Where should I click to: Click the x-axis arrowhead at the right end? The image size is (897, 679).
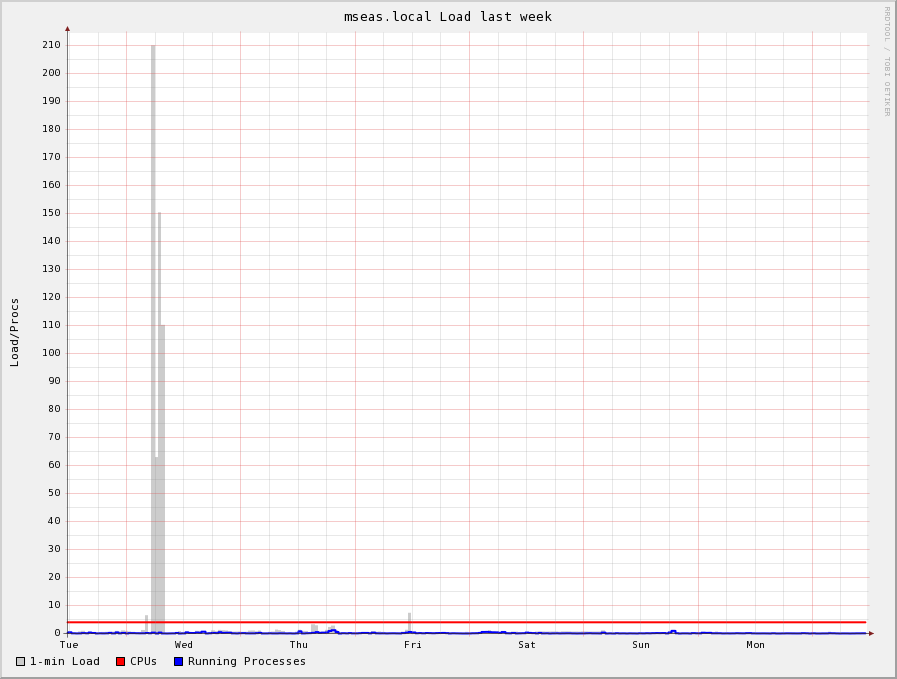871,633
